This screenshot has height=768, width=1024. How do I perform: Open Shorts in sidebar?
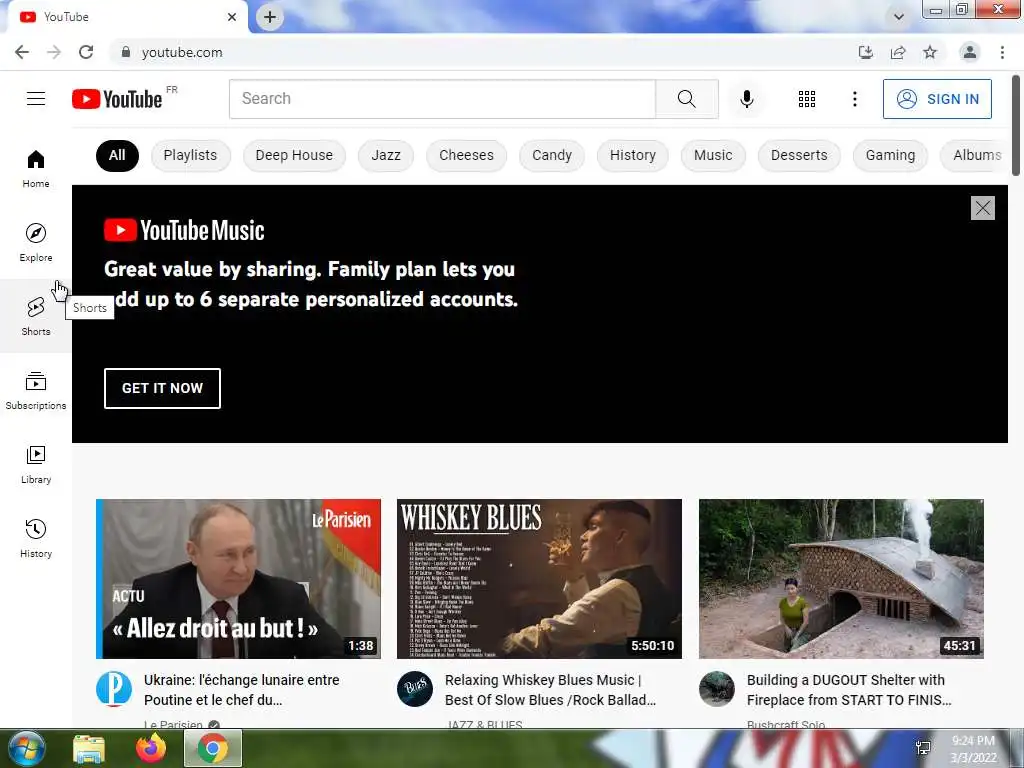(36, 316)
